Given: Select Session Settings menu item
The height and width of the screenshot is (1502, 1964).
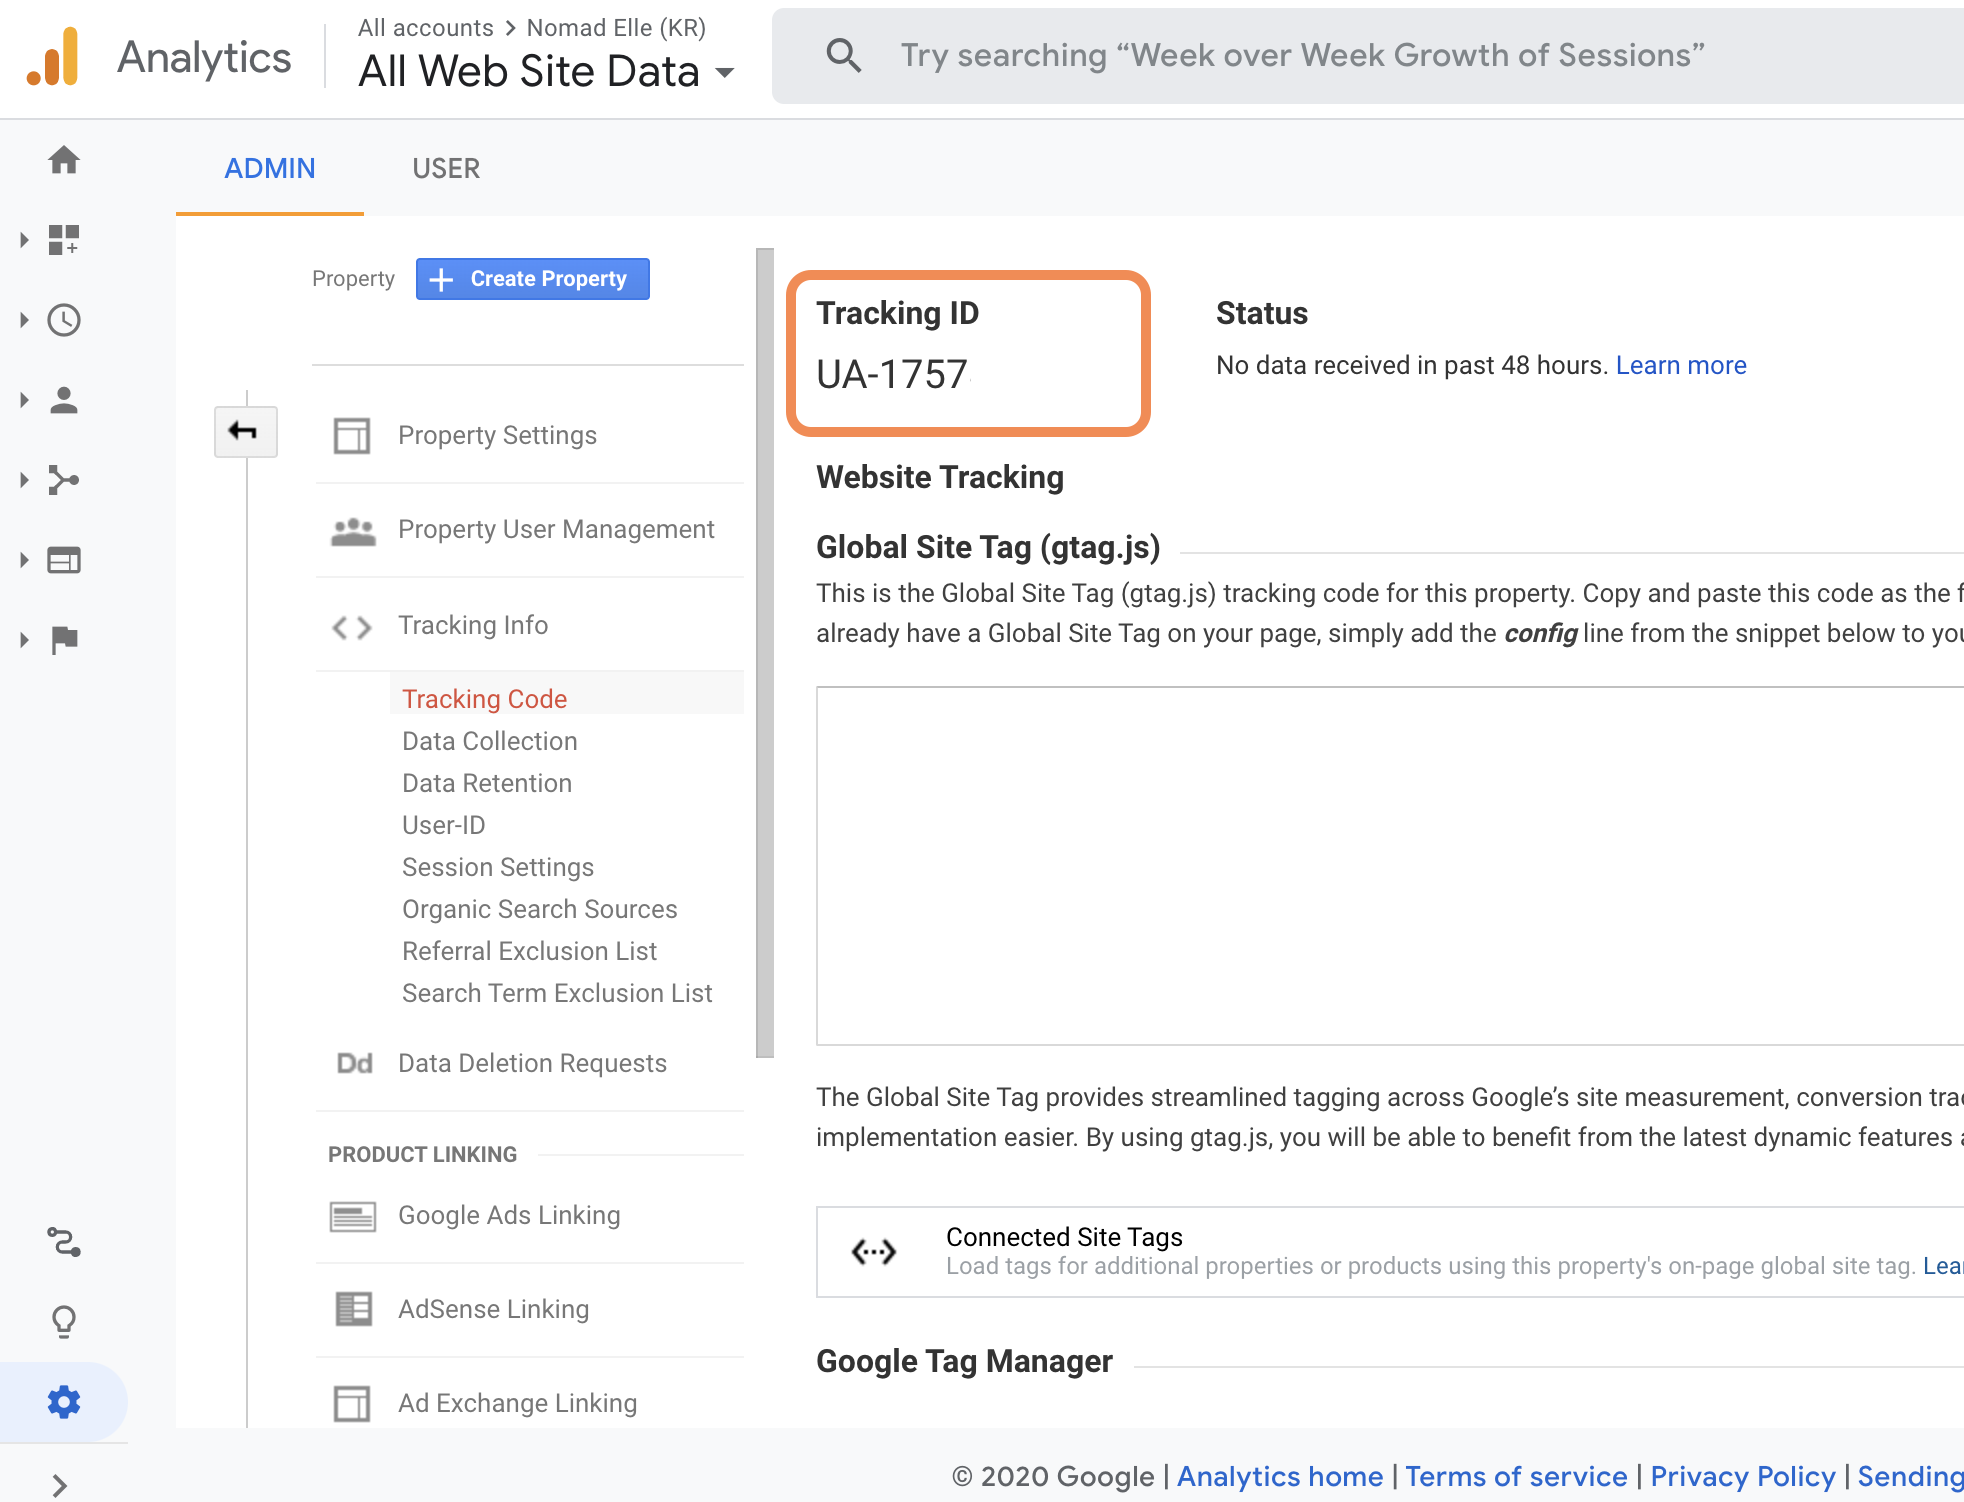Looking at the screenshot, I should [498, 867].
